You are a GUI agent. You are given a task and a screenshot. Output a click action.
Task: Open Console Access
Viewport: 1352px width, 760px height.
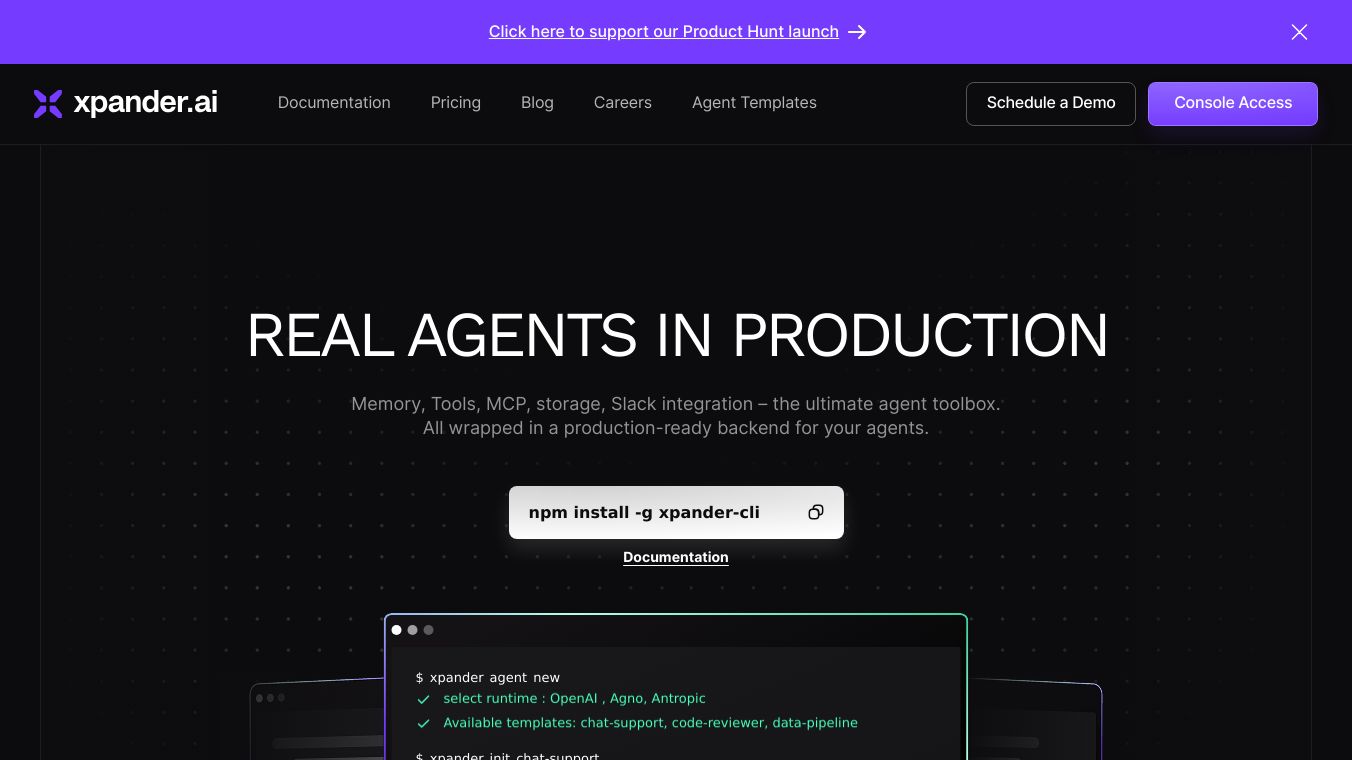[1233, 104]
